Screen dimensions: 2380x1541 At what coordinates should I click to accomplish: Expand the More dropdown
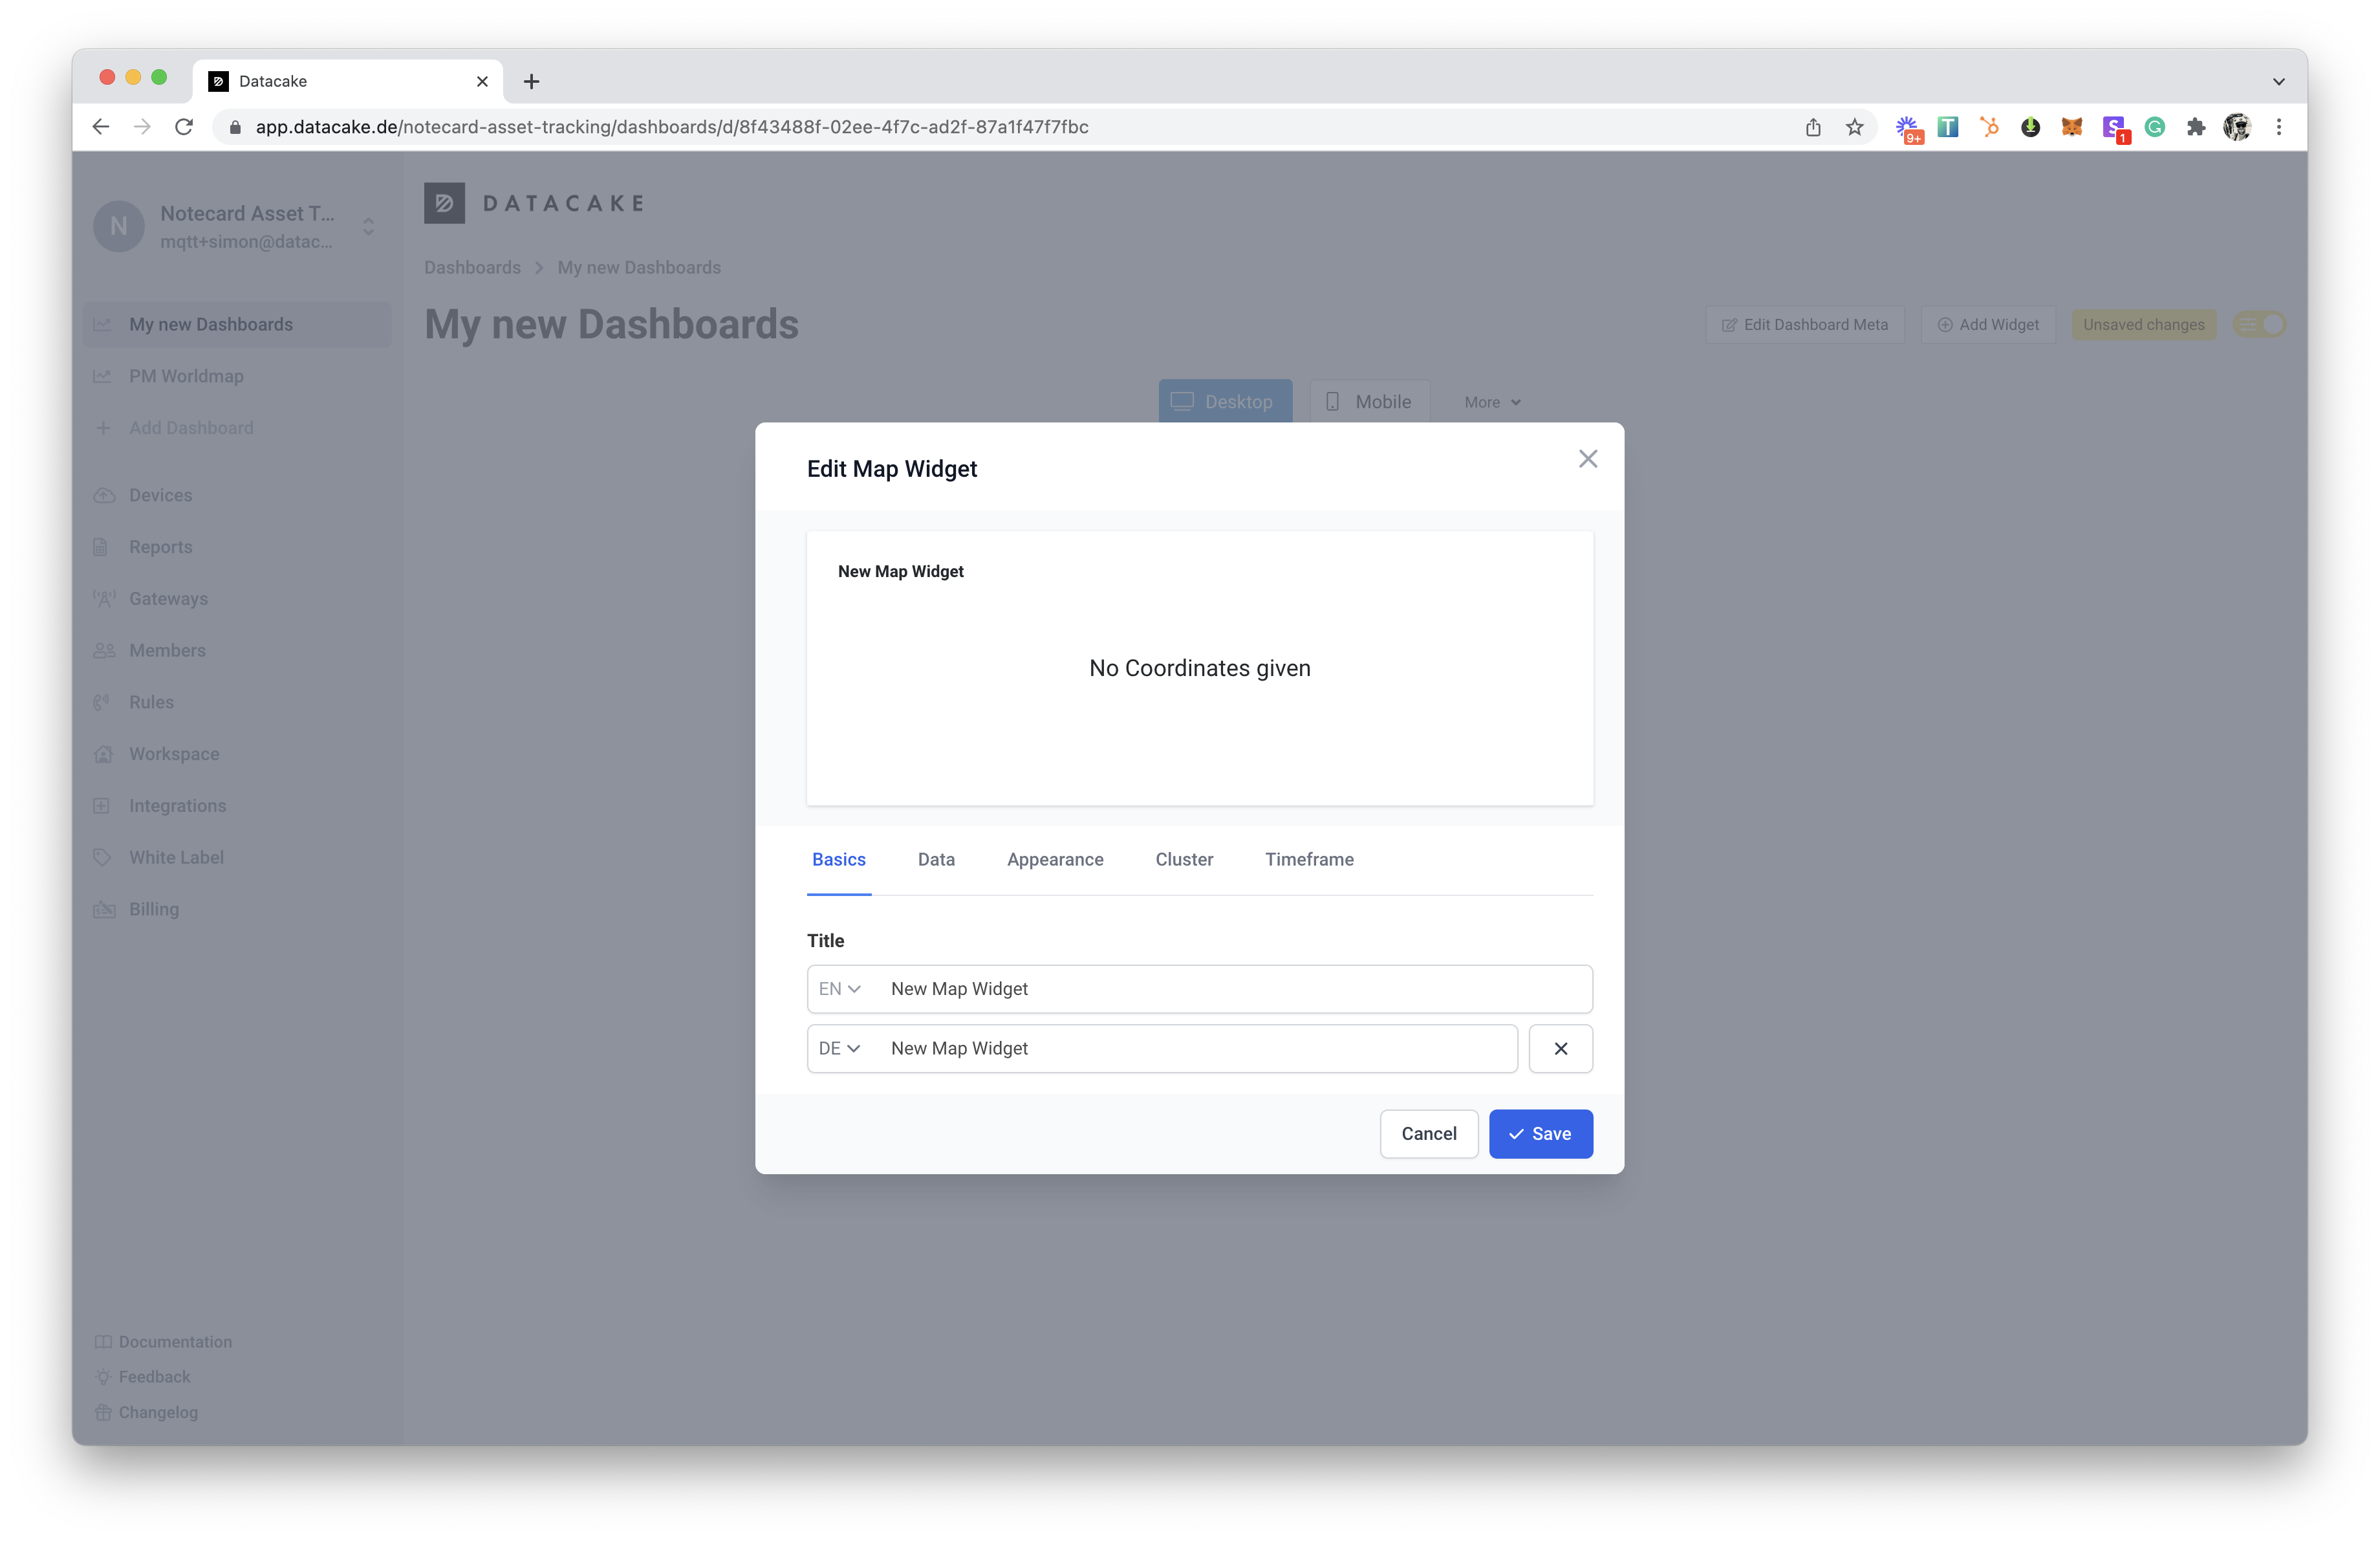1492,402
